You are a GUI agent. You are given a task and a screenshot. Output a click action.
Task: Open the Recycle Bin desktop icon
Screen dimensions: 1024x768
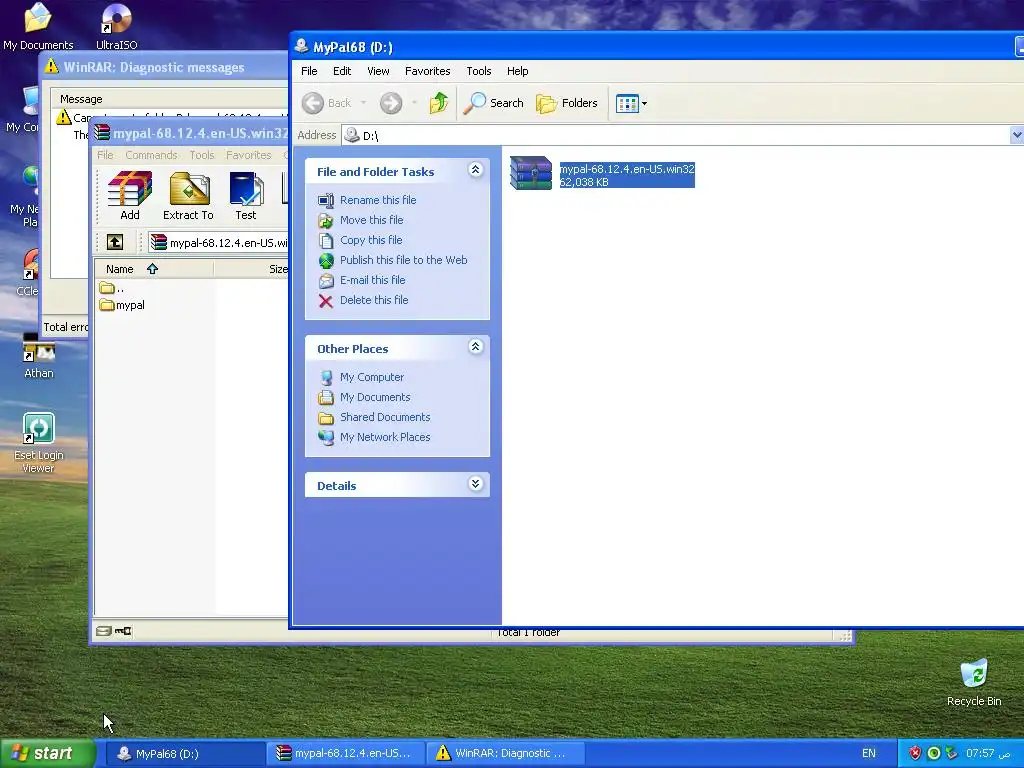(974, 682)
